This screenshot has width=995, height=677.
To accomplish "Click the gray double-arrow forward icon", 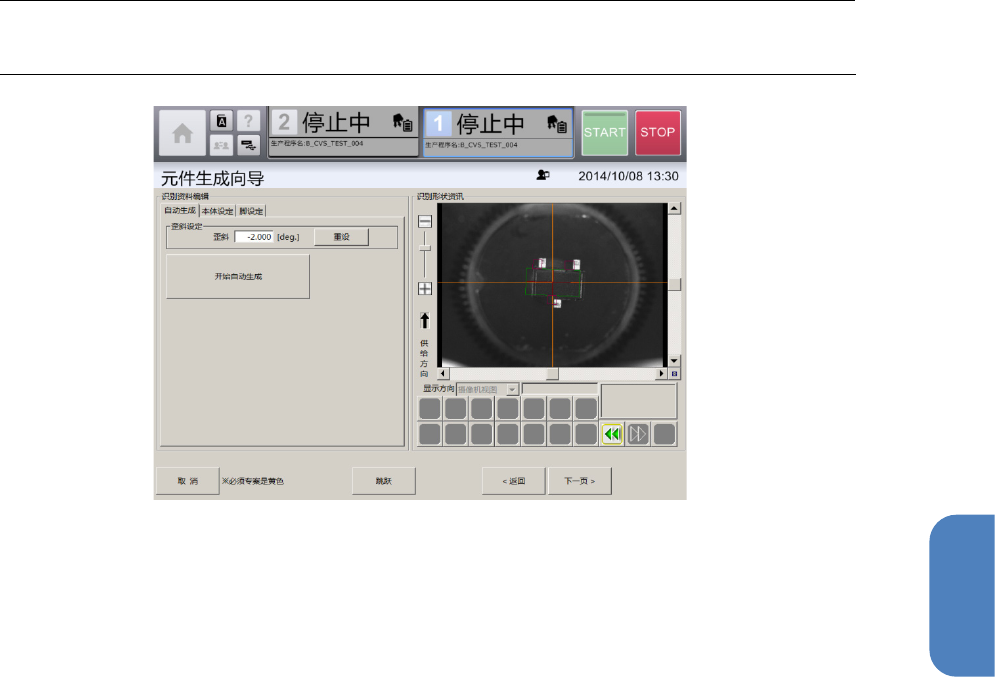I will point(638,433).
